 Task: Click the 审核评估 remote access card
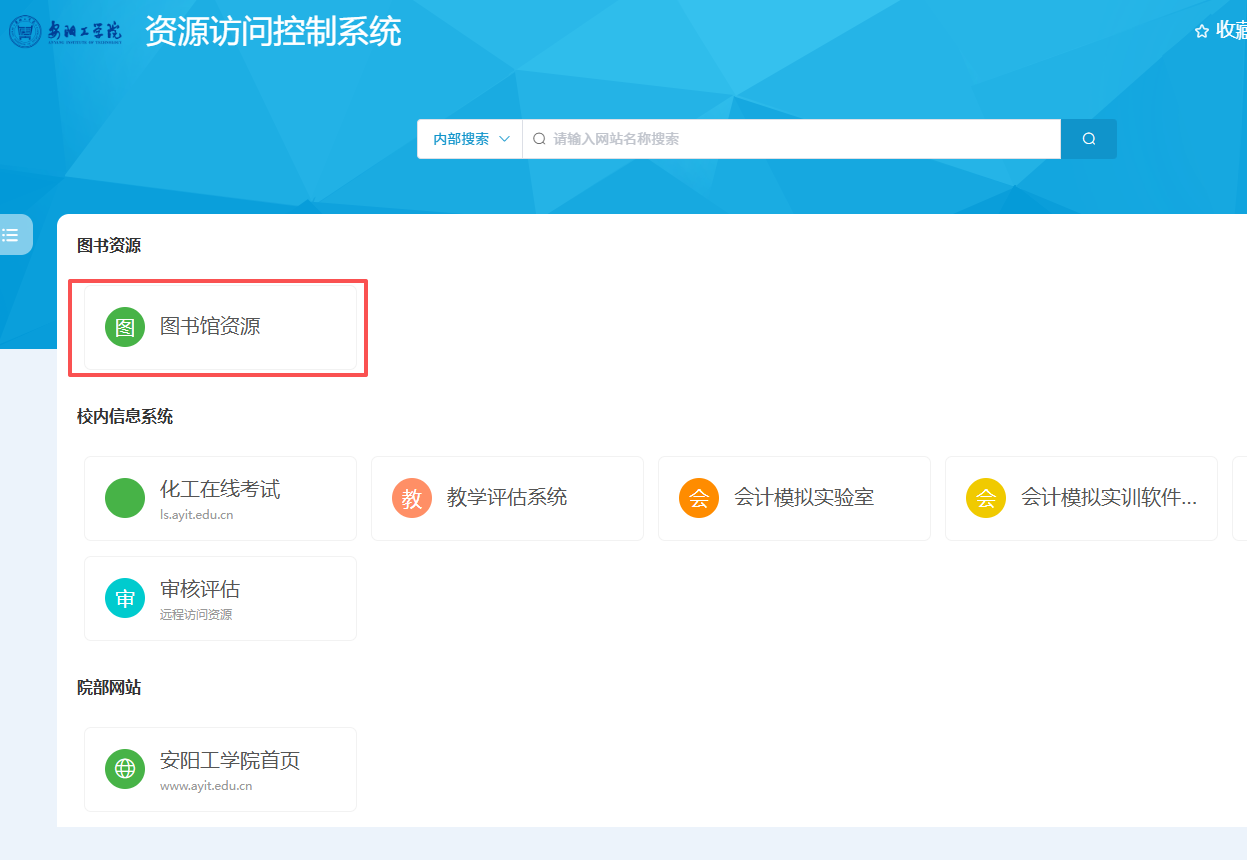tap(220, 598)
